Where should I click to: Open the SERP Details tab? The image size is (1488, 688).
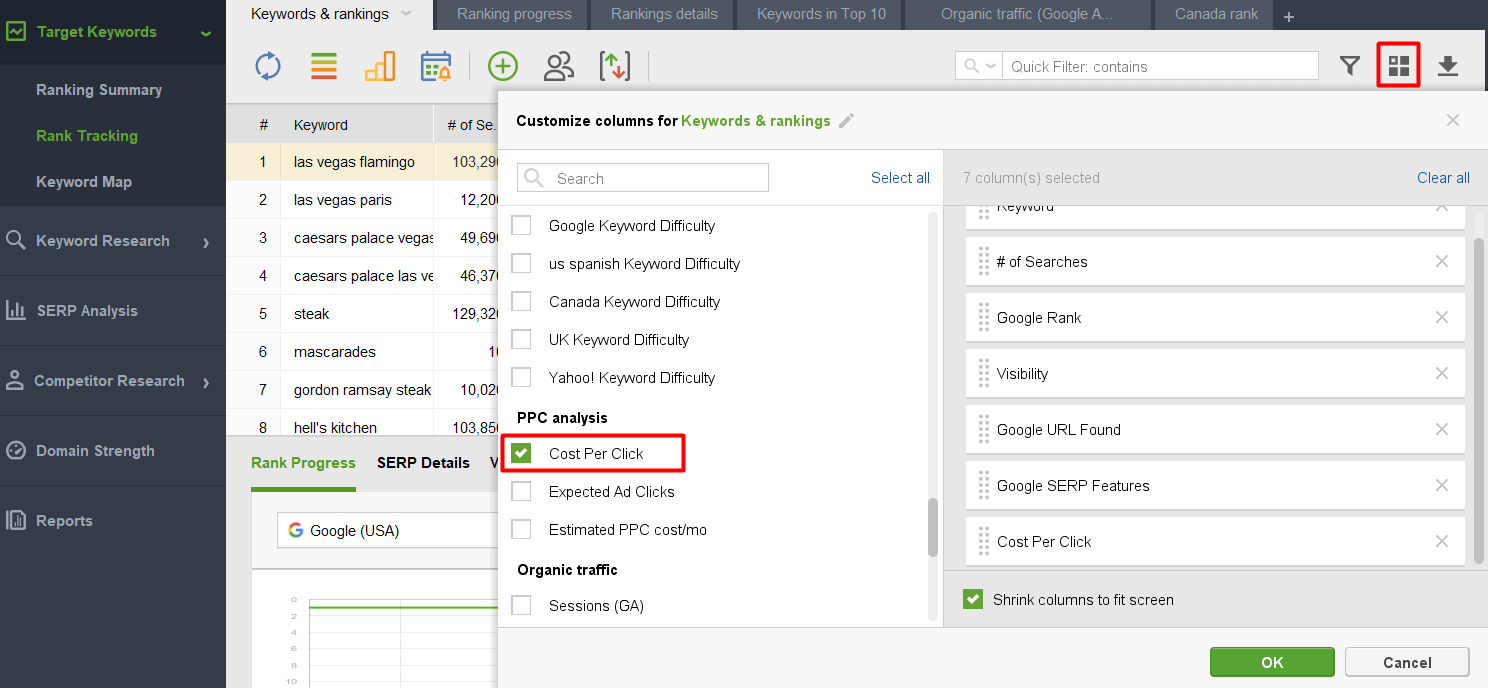423,463
